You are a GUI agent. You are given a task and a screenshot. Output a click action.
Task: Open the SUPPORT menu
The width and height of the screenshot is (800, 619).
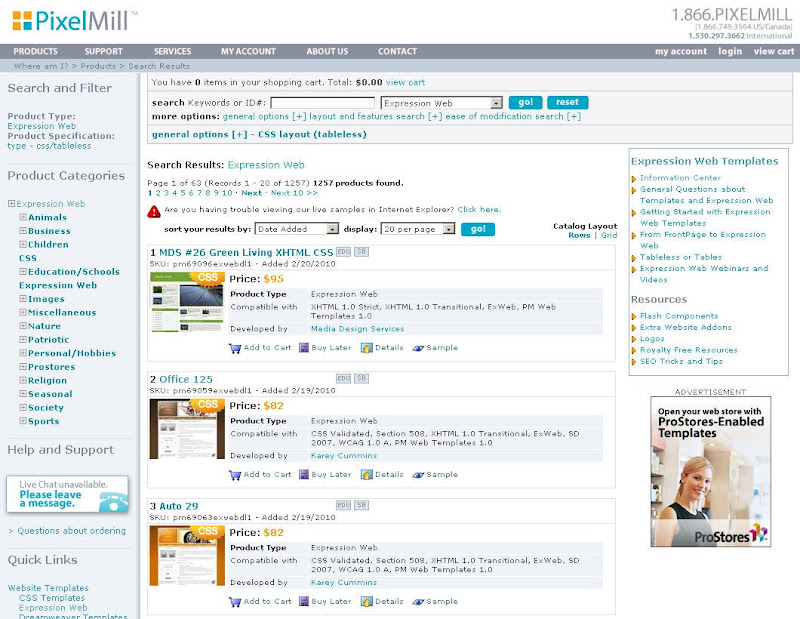tap(104, 51)
